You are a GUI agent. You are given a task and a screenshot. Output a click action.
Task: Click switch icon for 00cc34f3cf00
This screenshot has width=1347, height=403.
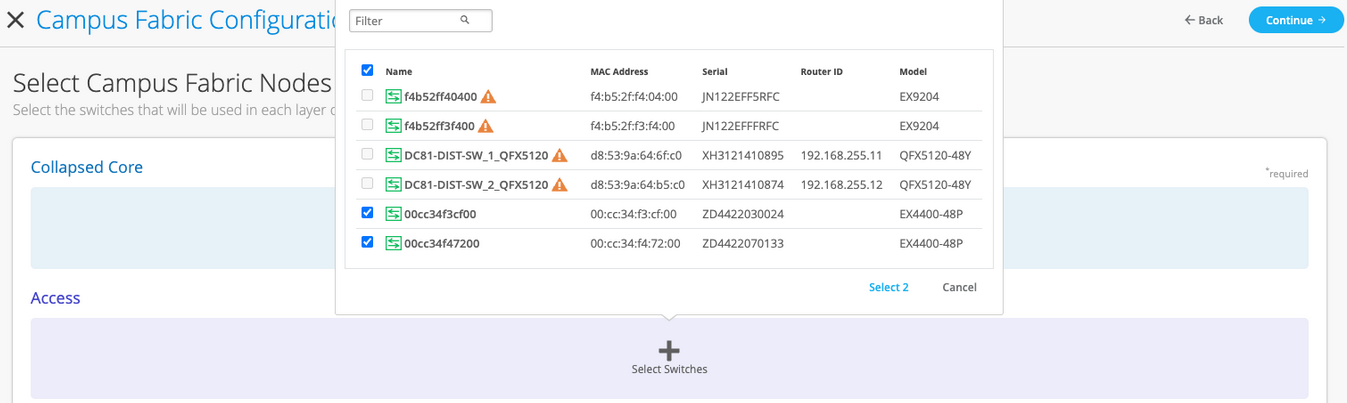click(393, 214)
